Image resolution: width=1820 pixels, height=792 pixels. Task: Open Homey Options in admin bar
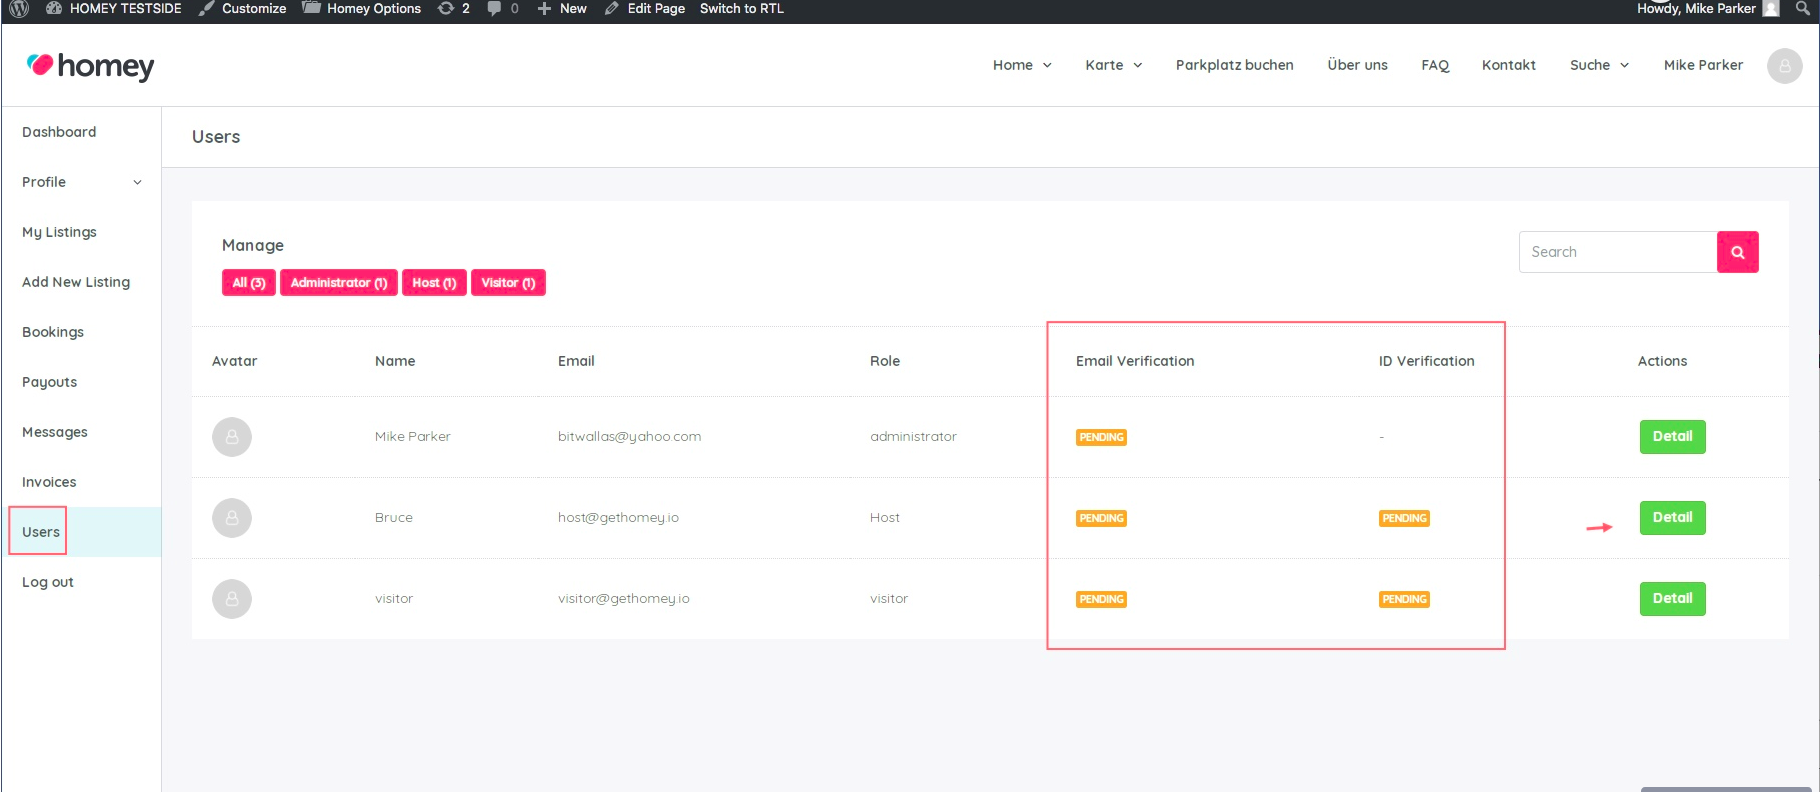(362, 9)
